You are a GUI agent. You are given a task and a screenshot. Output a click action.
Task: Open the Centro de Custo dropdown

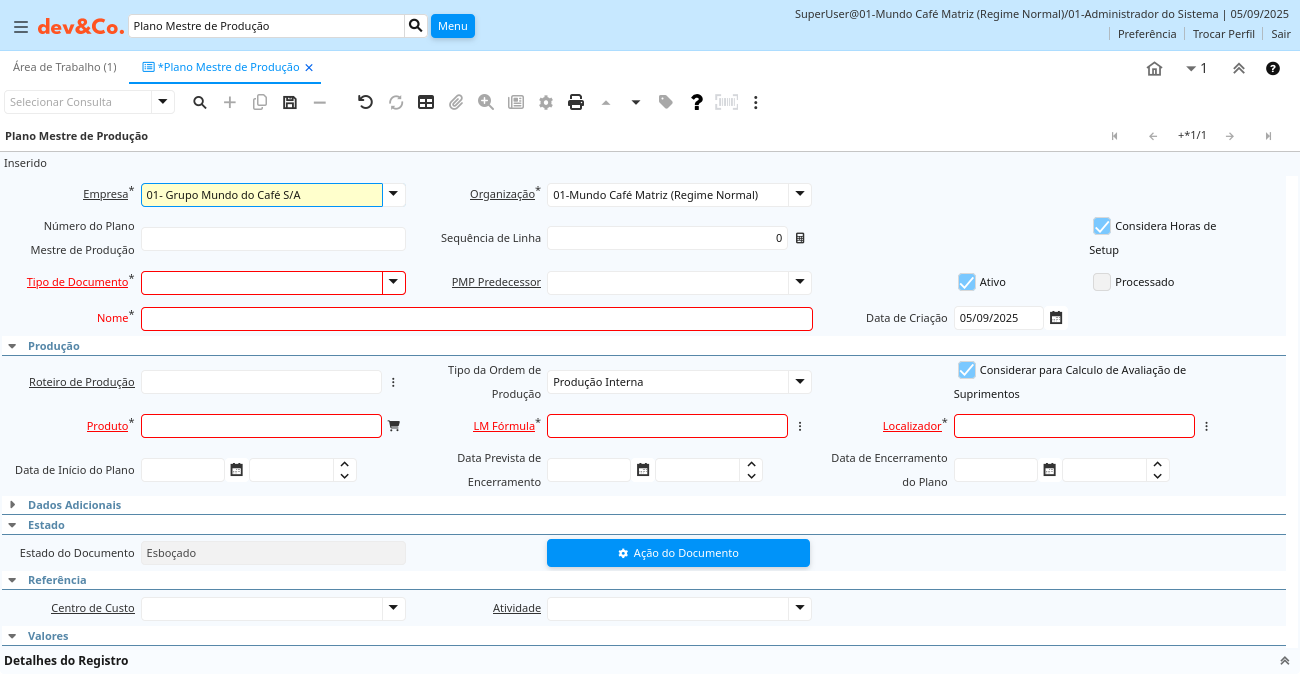tap(394, 608)
